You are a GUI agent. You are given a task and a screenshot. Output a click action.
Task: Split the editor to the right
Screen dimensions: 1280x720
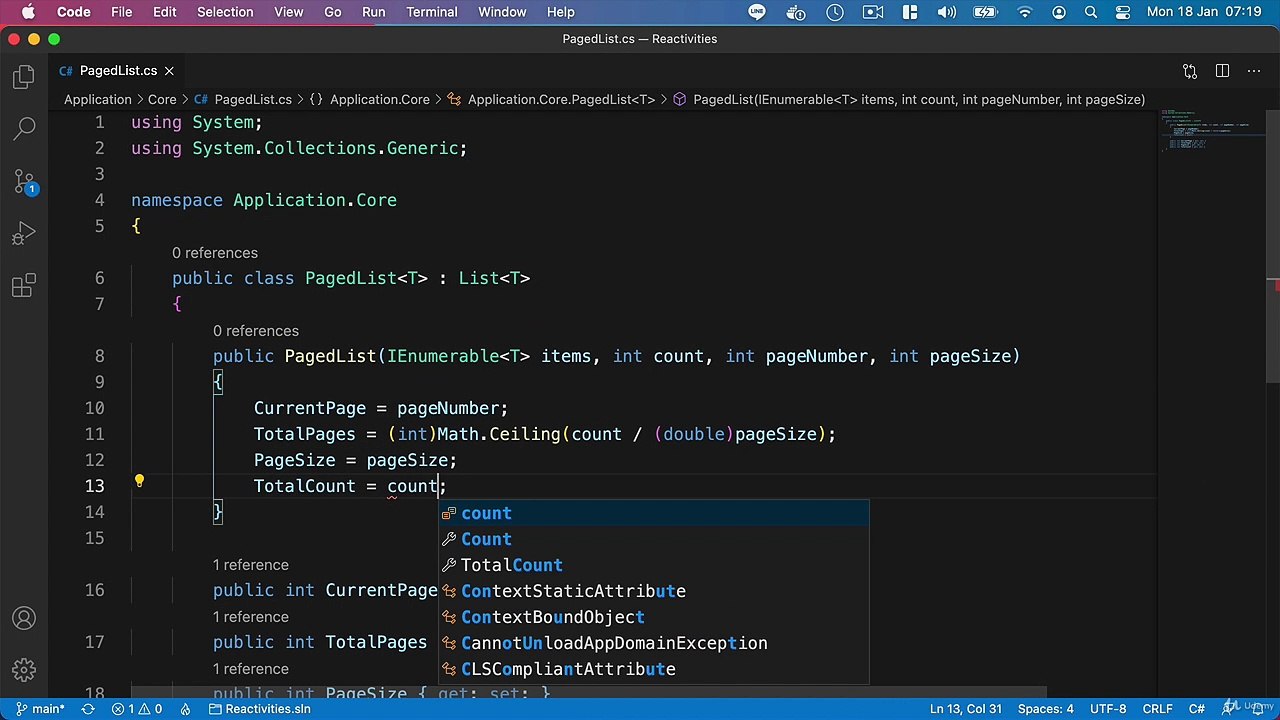1222,71
